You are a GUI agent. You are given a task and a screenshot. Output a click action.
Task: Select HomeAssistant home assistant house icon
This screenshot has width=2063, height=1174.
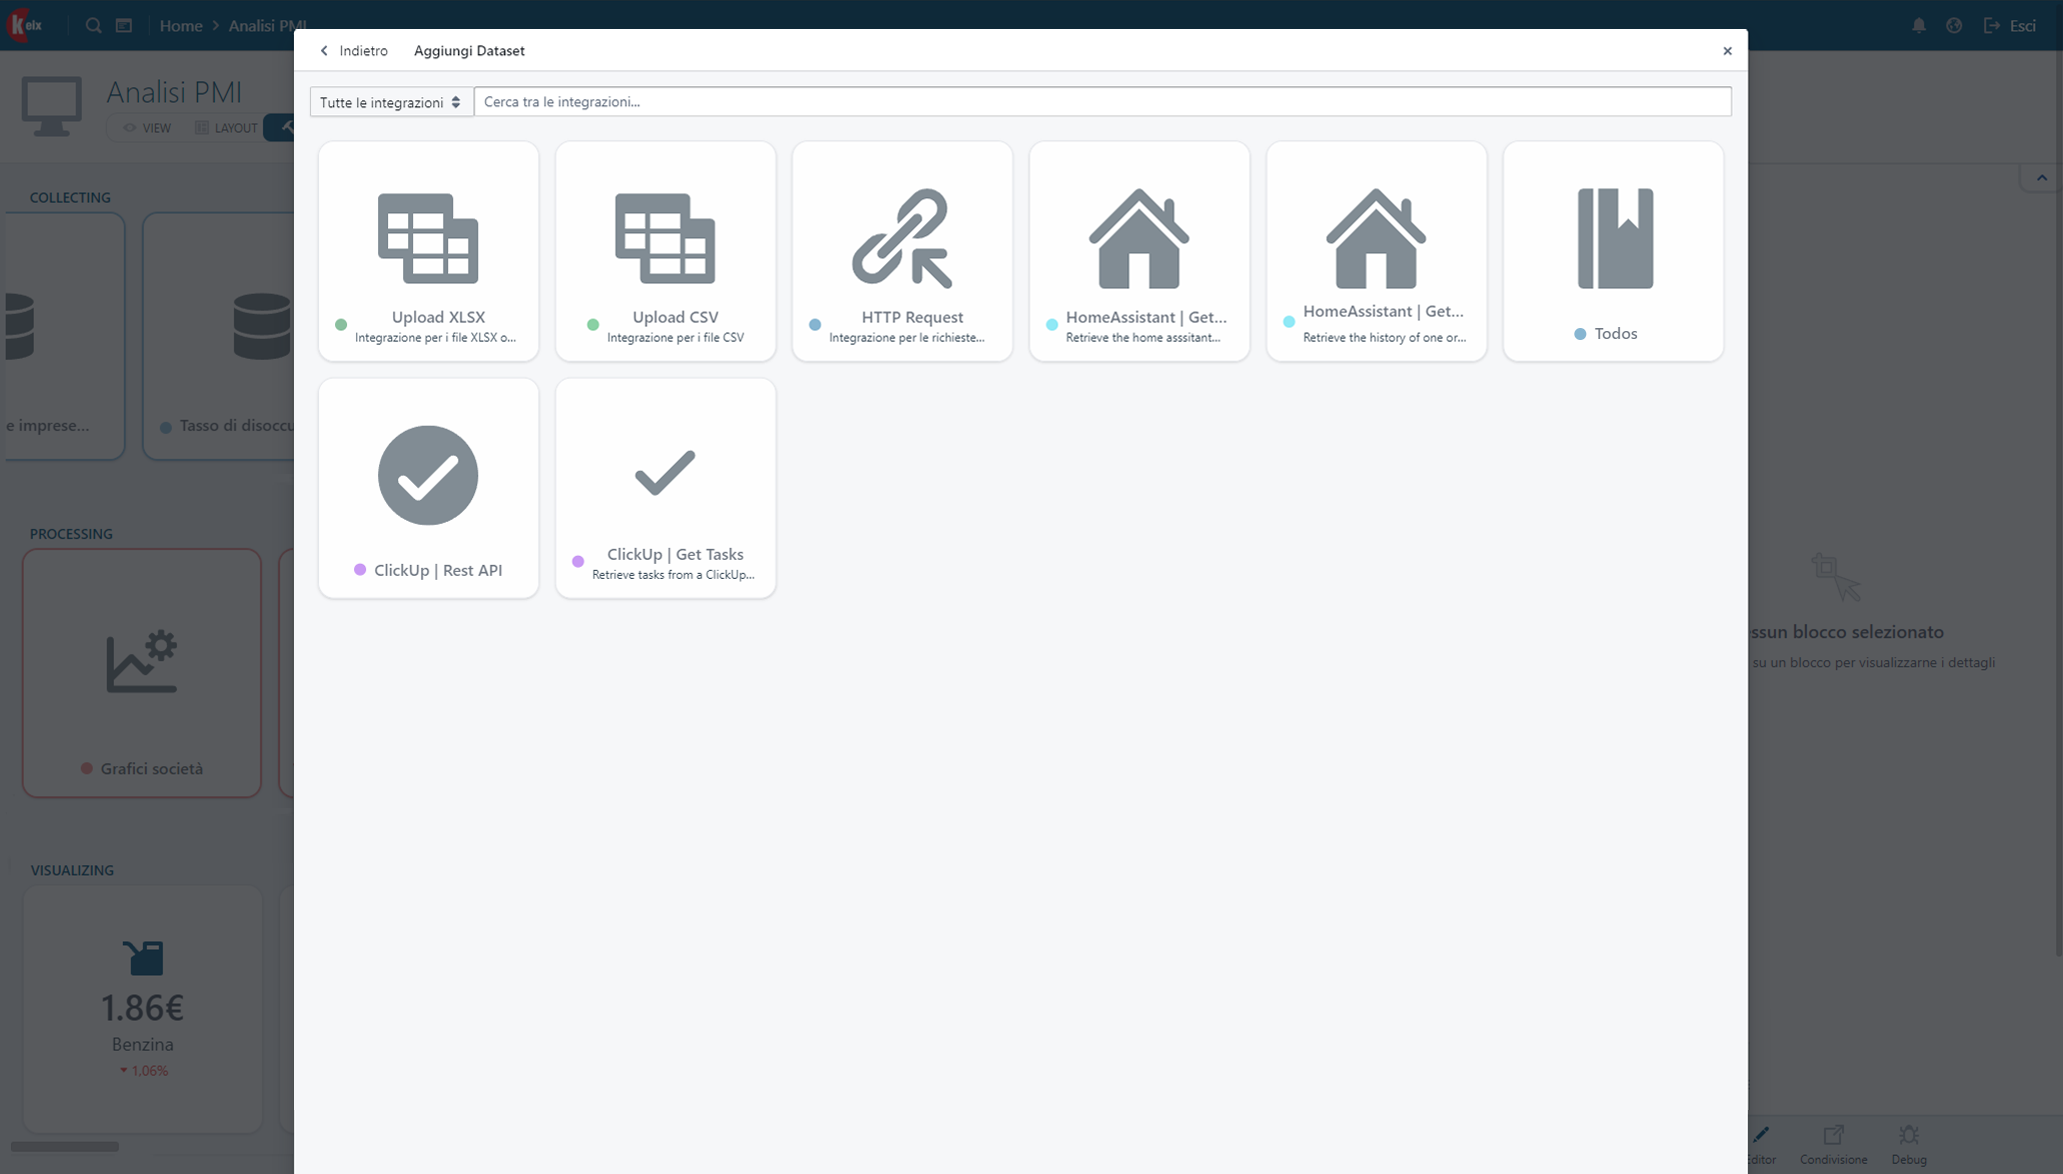[1139, 238]
